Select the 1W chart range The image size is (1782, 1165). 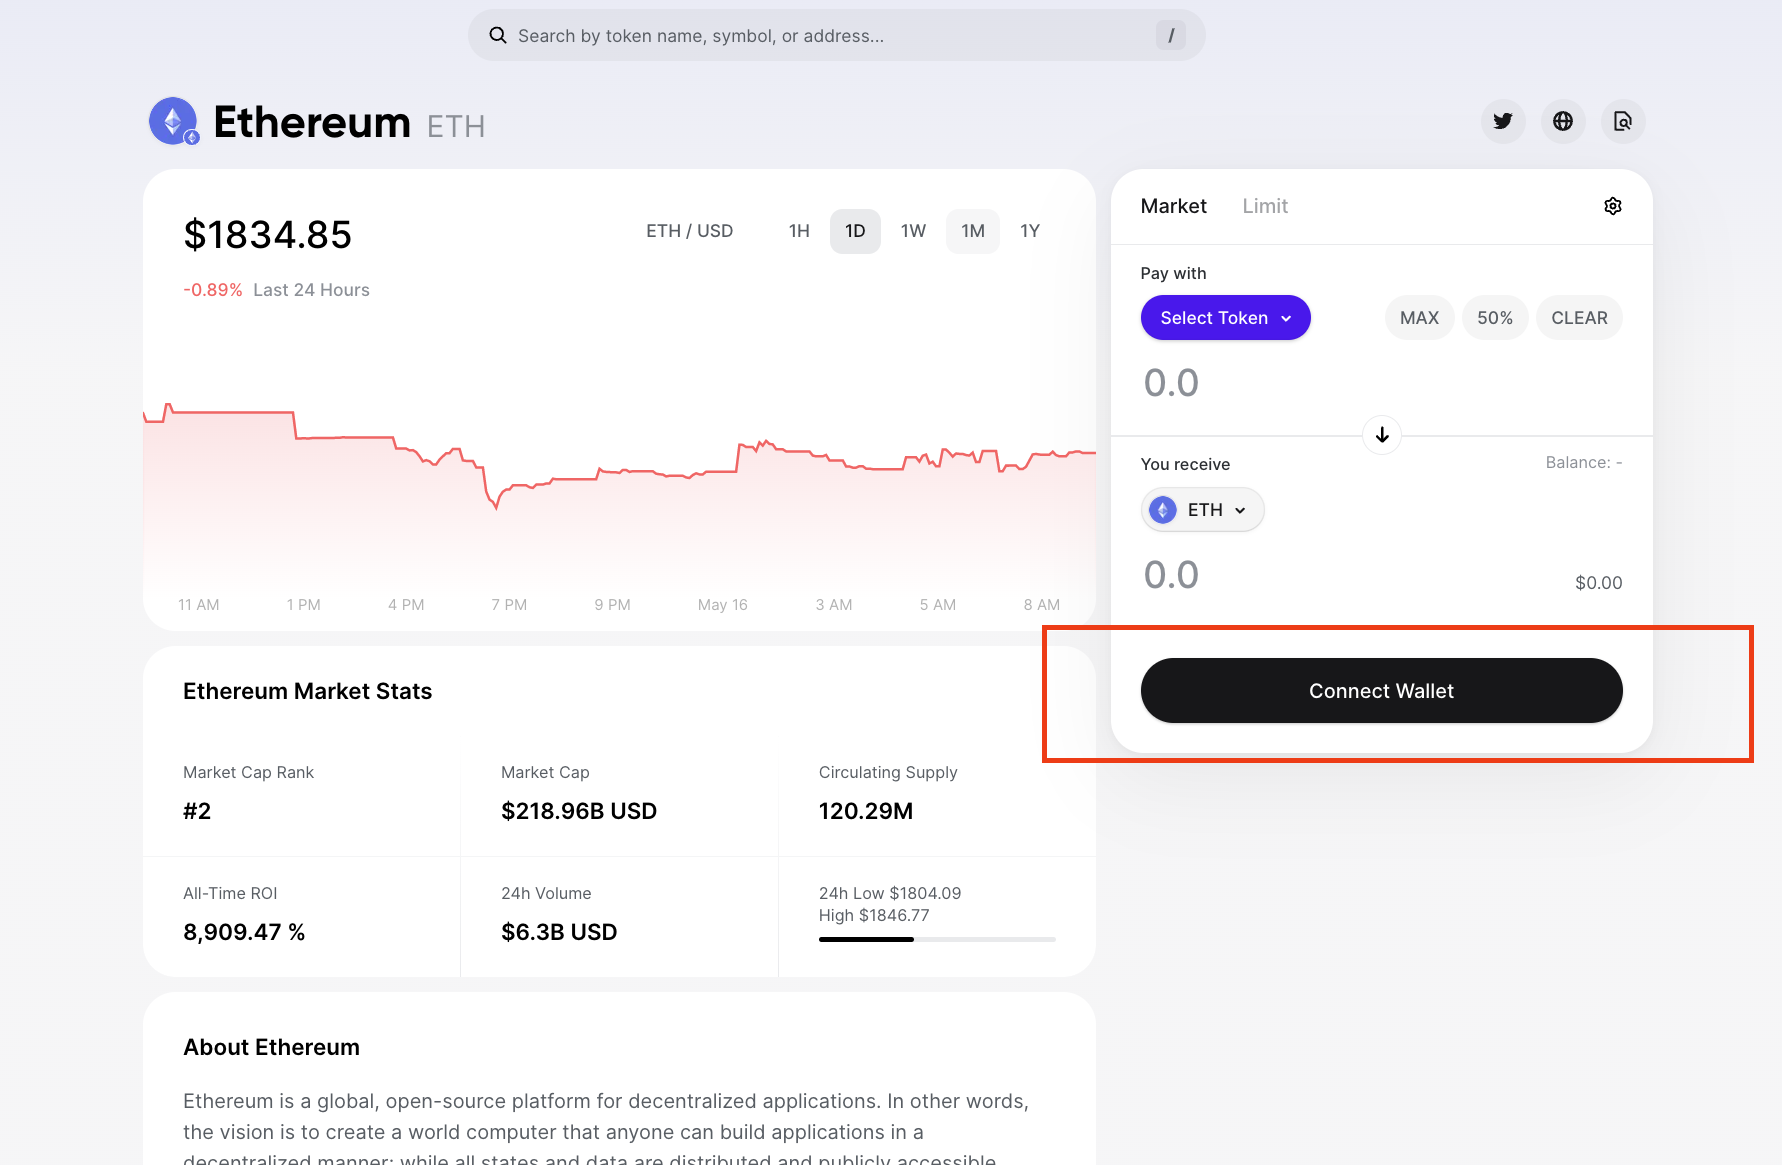coord(913,231)
